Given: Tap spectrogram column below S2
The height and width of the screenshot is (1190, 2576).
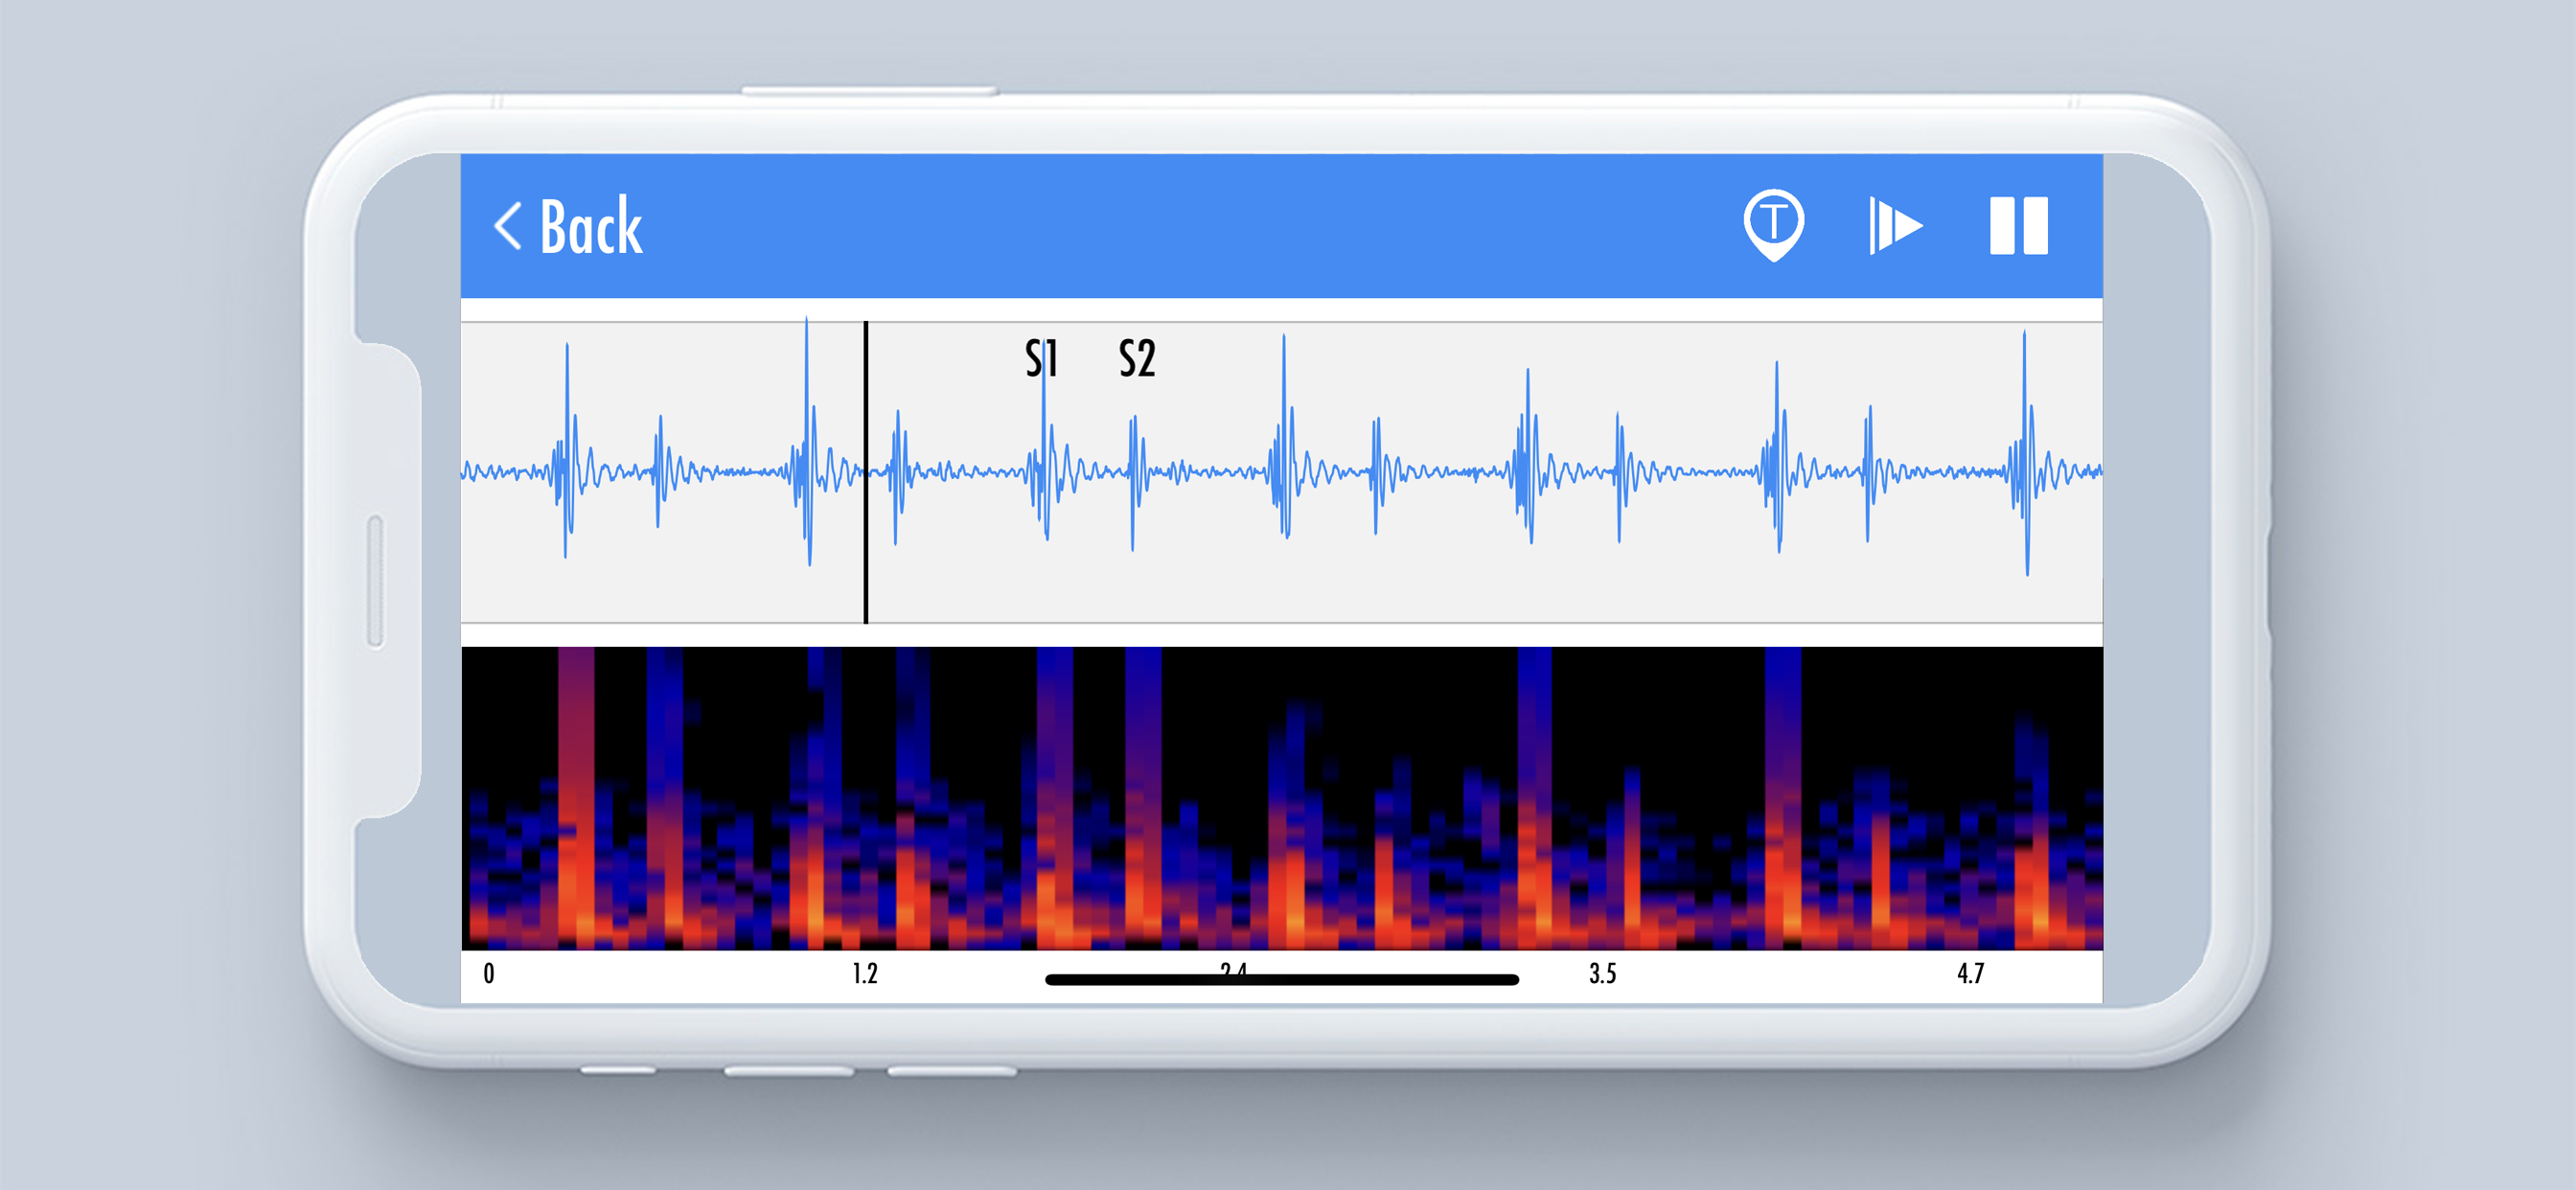Looking at the screenshot, I should (1142, 800).
